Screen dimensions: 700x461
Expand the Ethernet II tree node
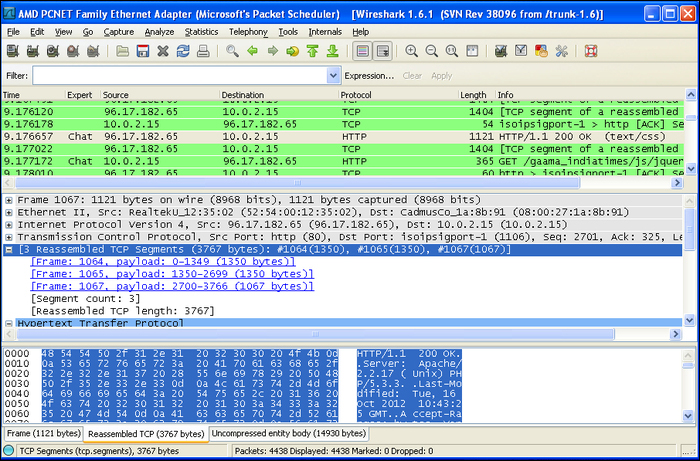click(x=9, y=212)
